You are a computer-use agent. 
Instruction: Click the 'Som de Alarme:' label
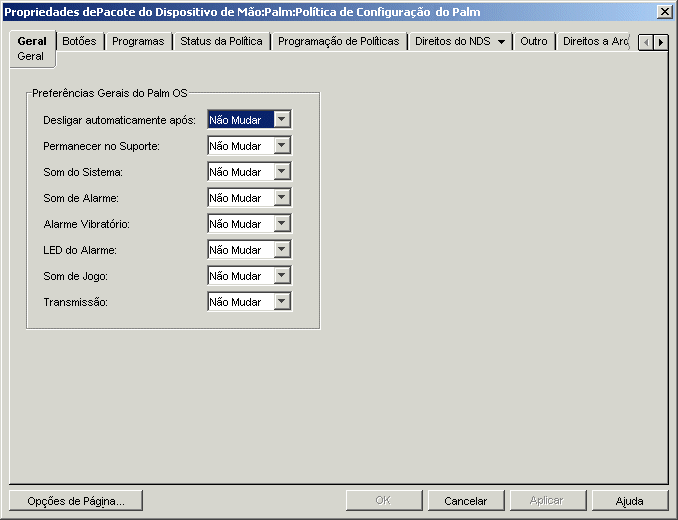81,198
